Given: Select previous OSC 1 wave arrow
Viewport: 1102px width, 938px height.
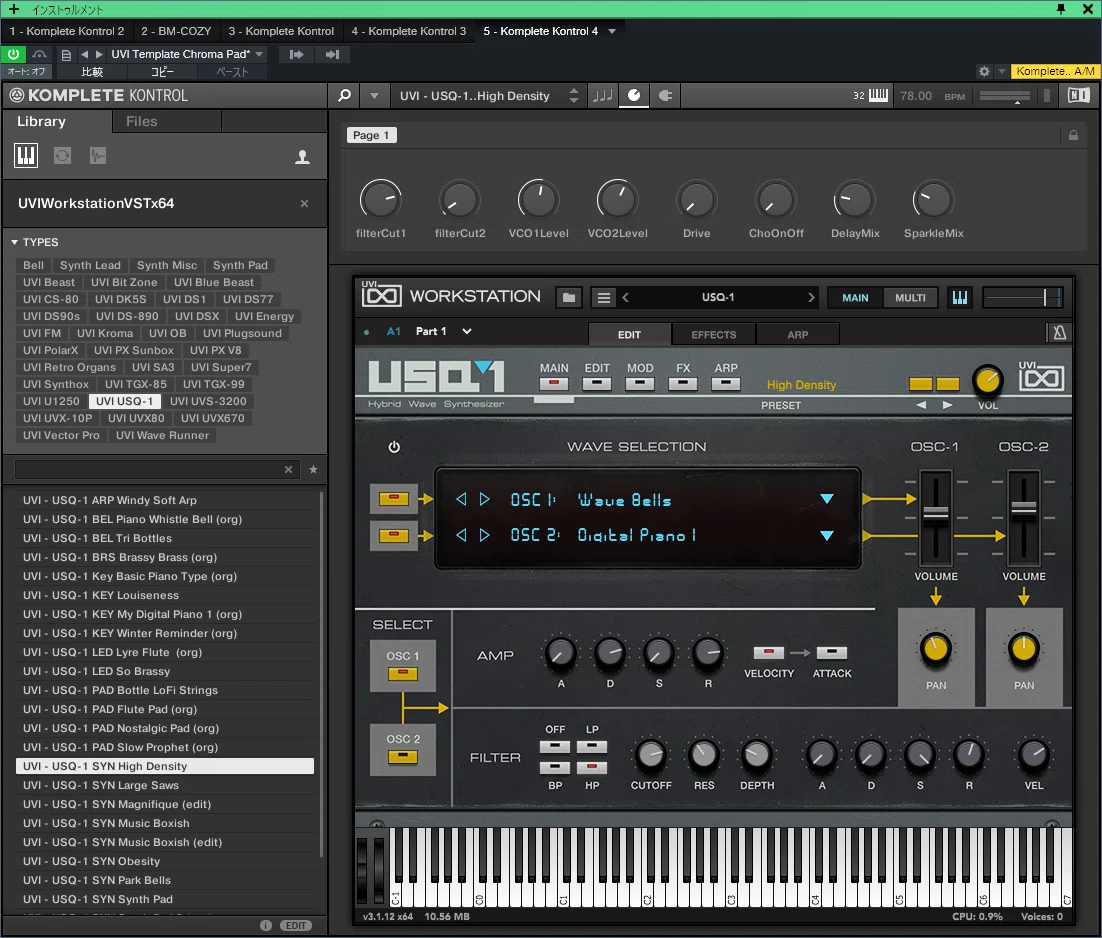Looking at the screenshot, I should (461, 499).
